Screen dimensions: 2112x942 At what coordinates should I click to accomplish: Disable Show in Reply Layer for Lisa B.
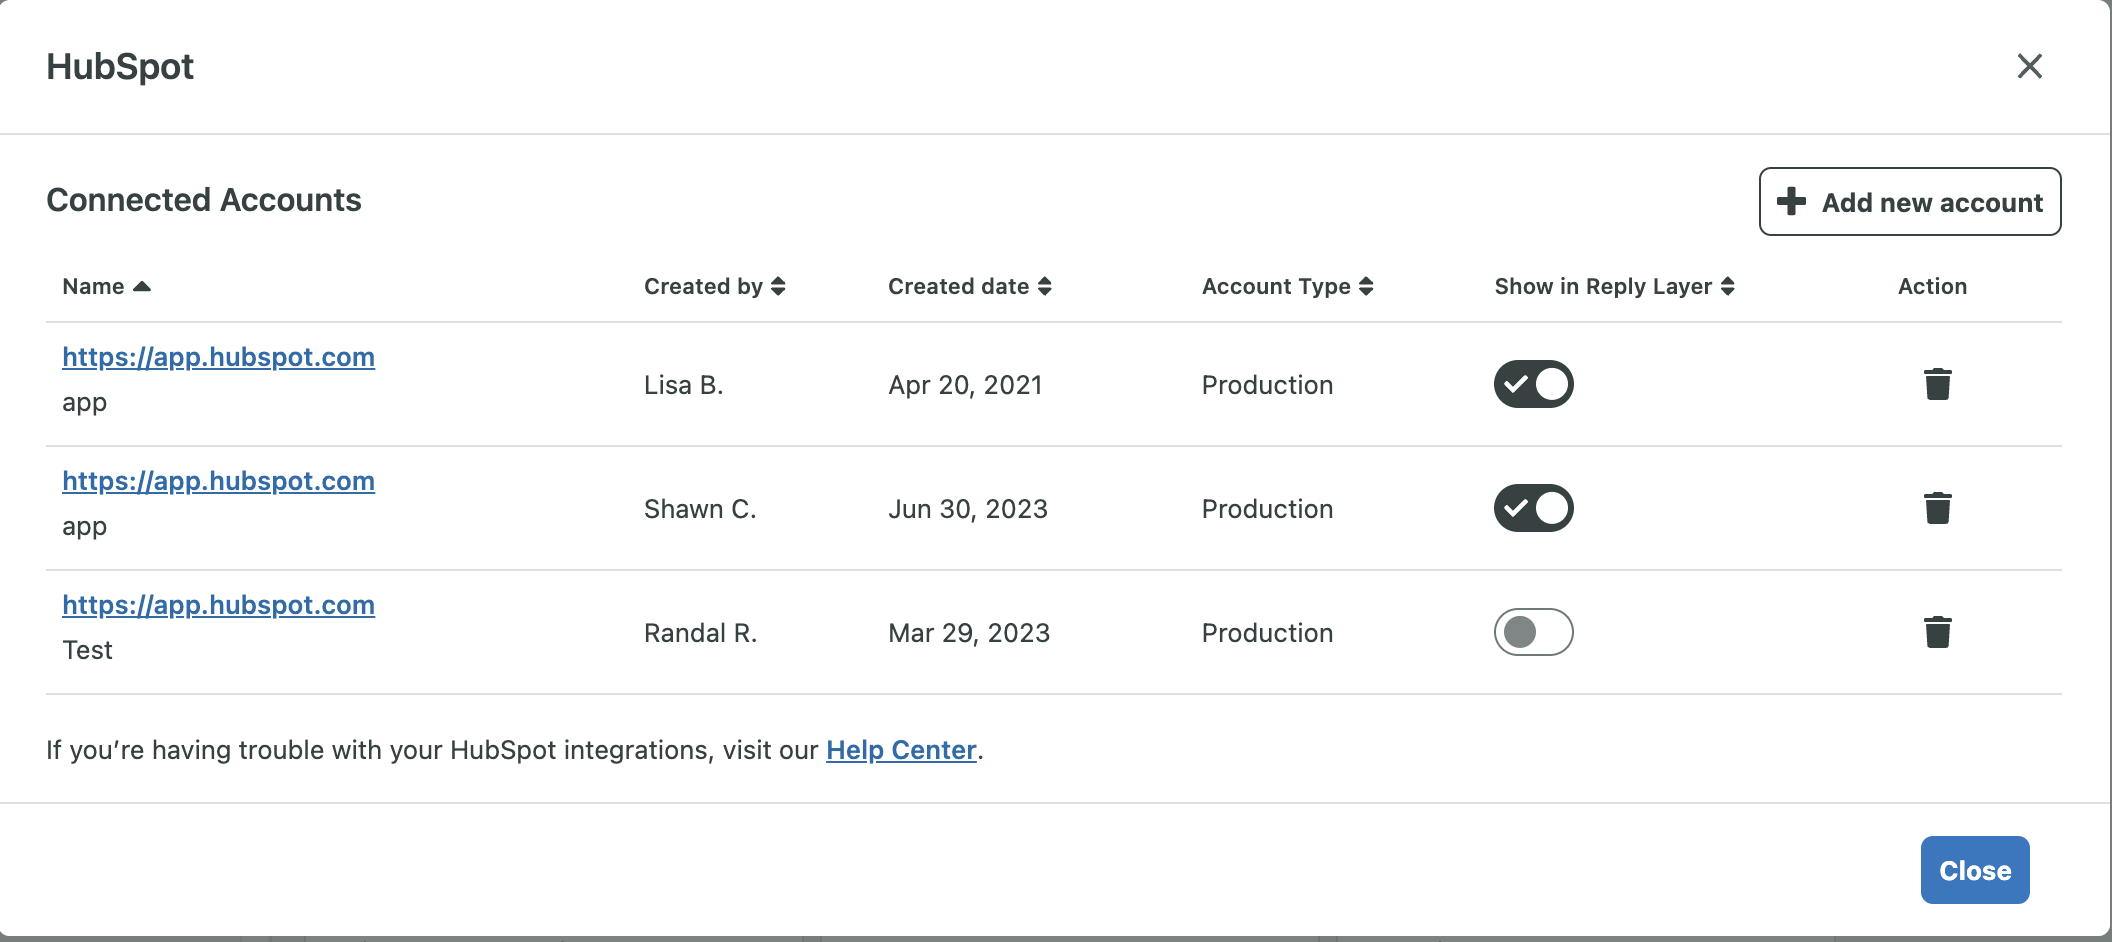pos(1533,384)
